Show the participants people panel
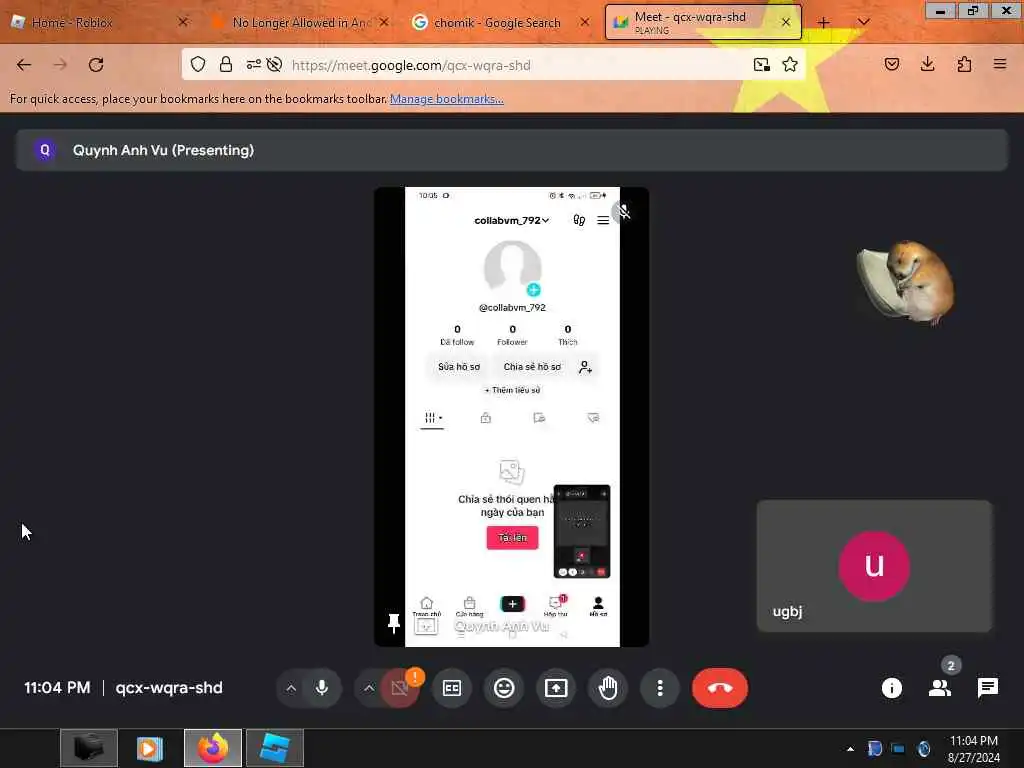This screenshot has height=768, width=1024. [940, 688]
